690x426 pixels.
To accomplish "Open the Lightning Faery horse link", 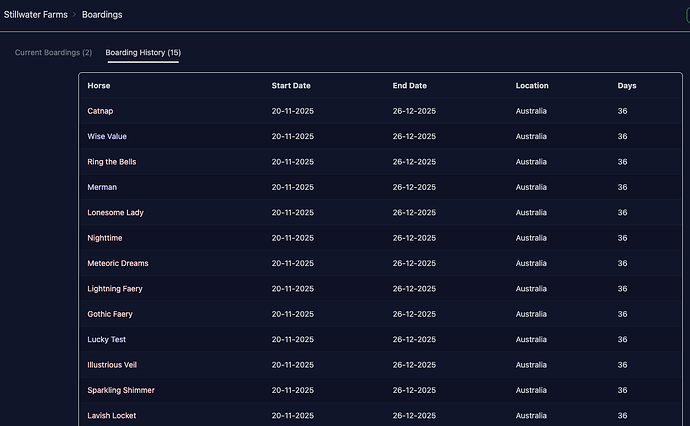I will pos(115,289).
